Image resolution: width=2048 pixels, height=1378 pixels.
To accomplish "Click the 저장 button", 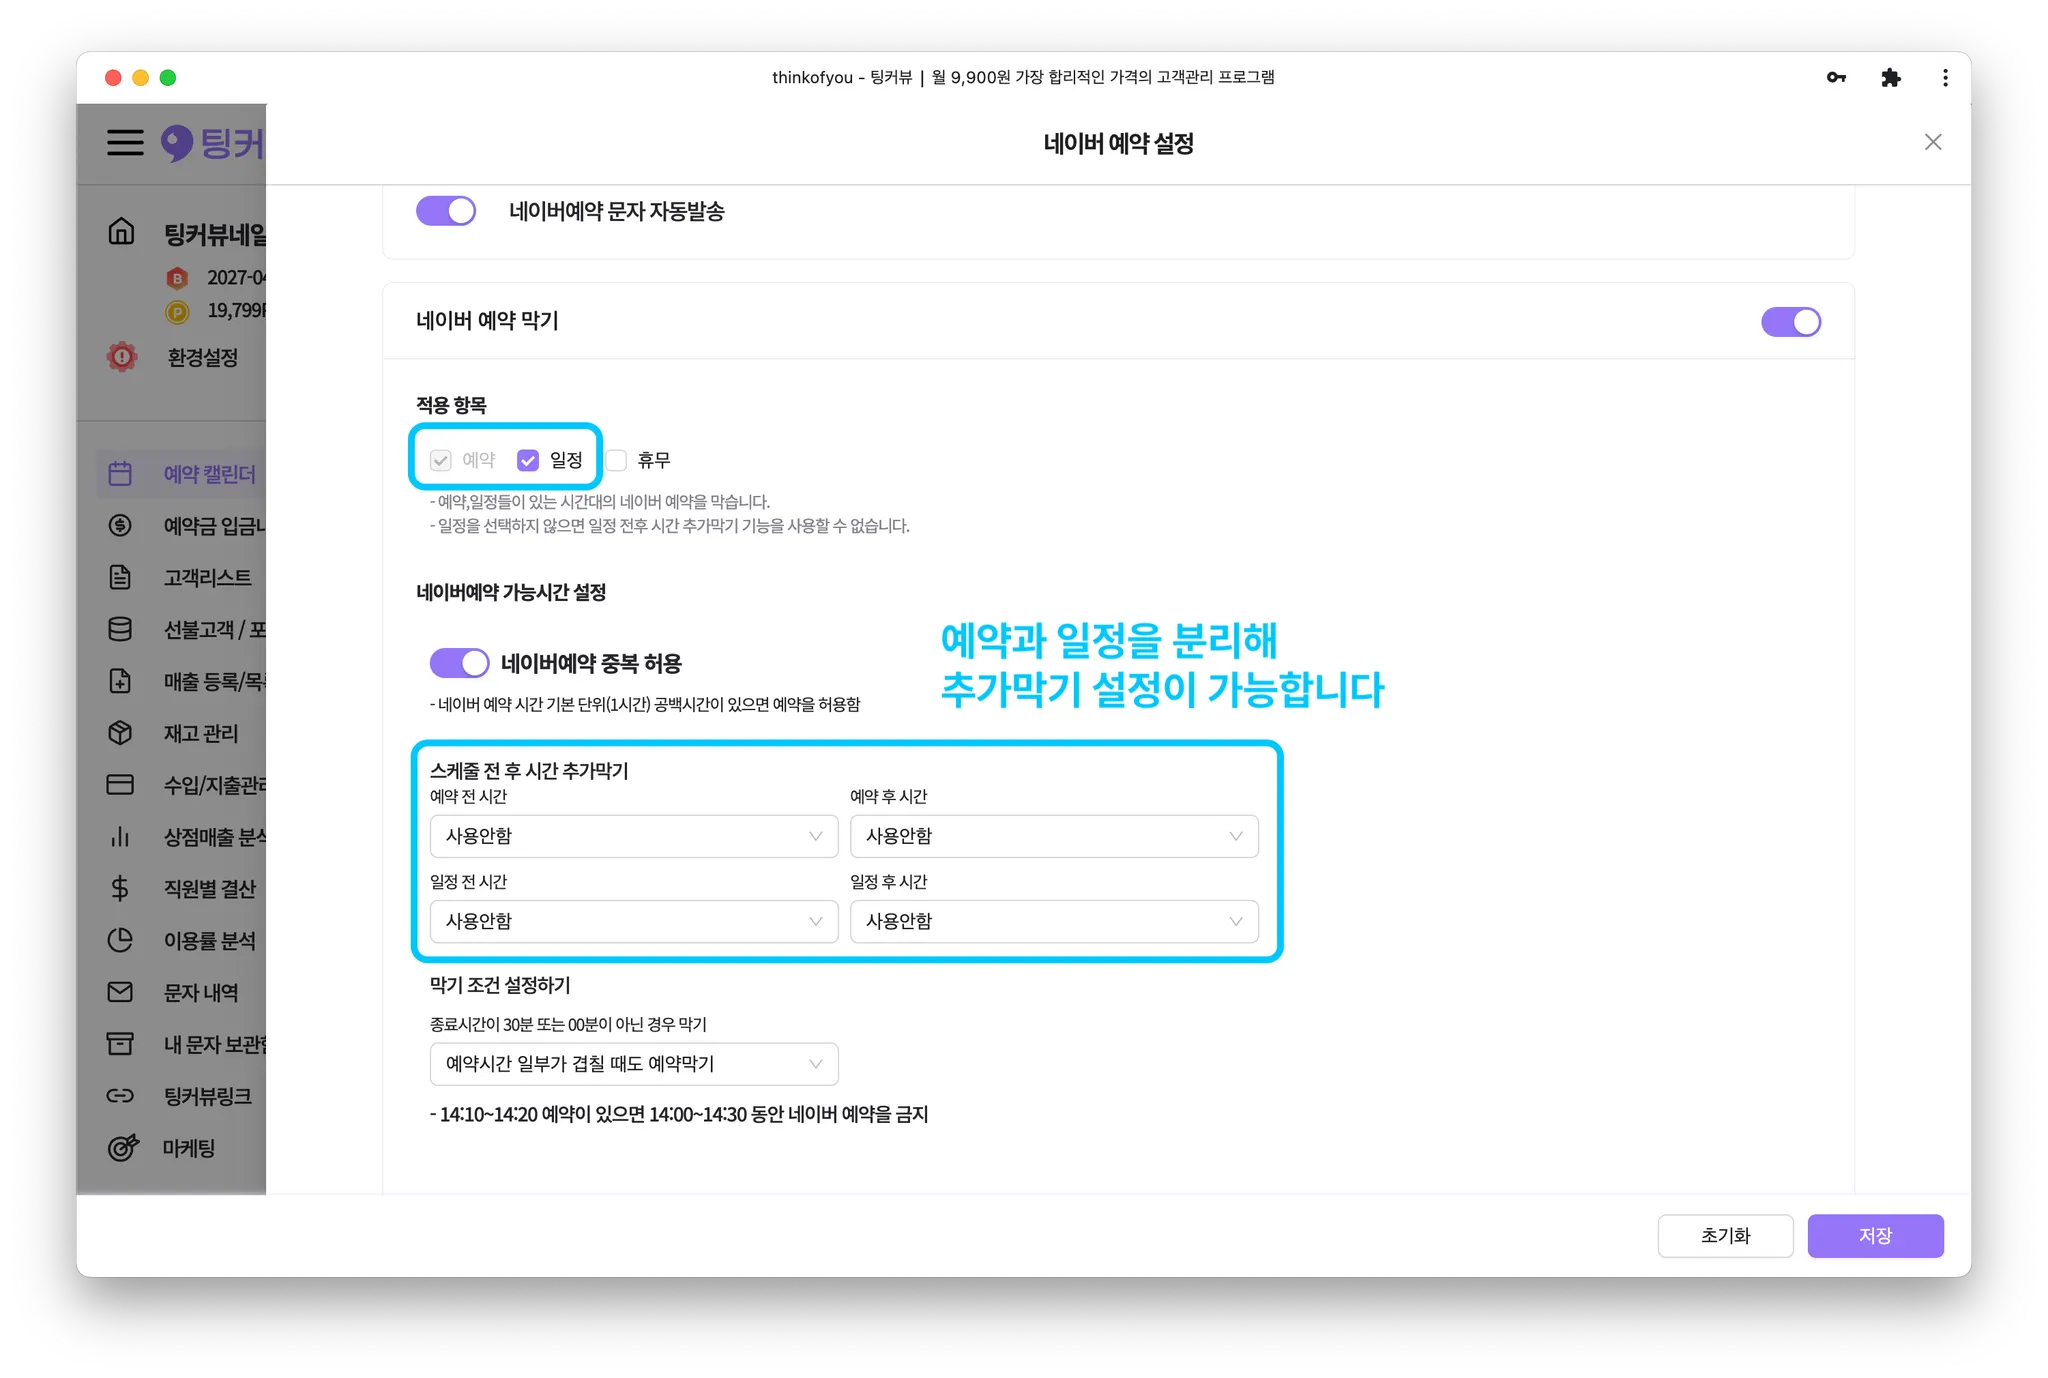I will [x=1874, y=1236].
